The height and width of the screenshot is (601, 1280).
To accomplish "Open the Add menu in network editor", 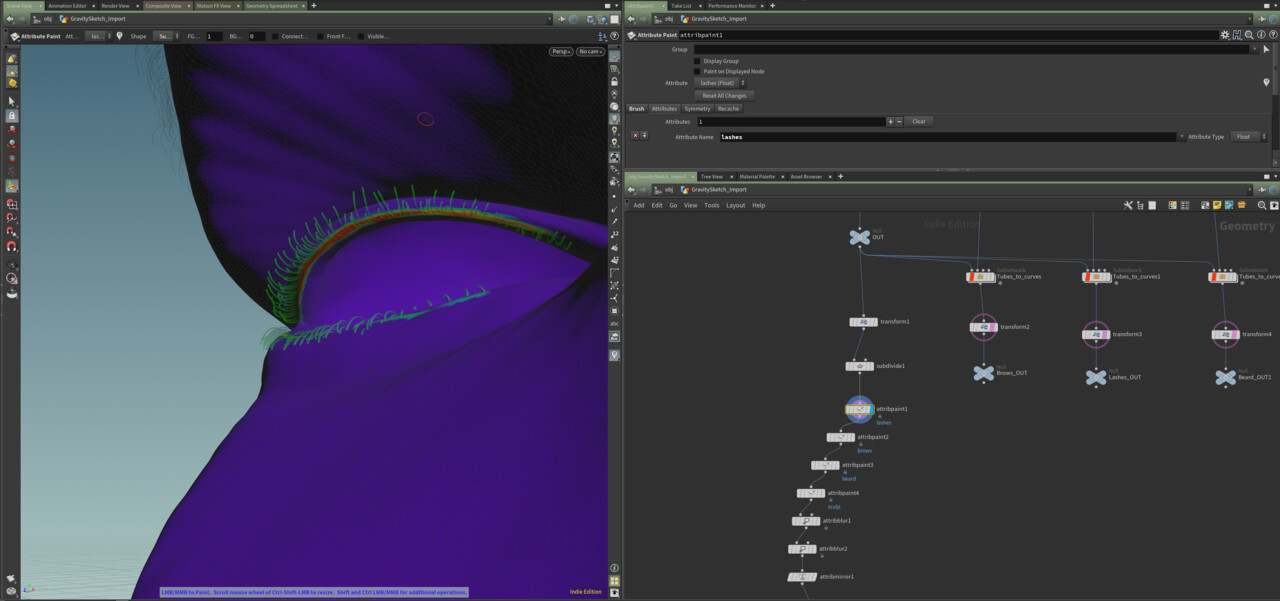I will click(x=638, y=205).
